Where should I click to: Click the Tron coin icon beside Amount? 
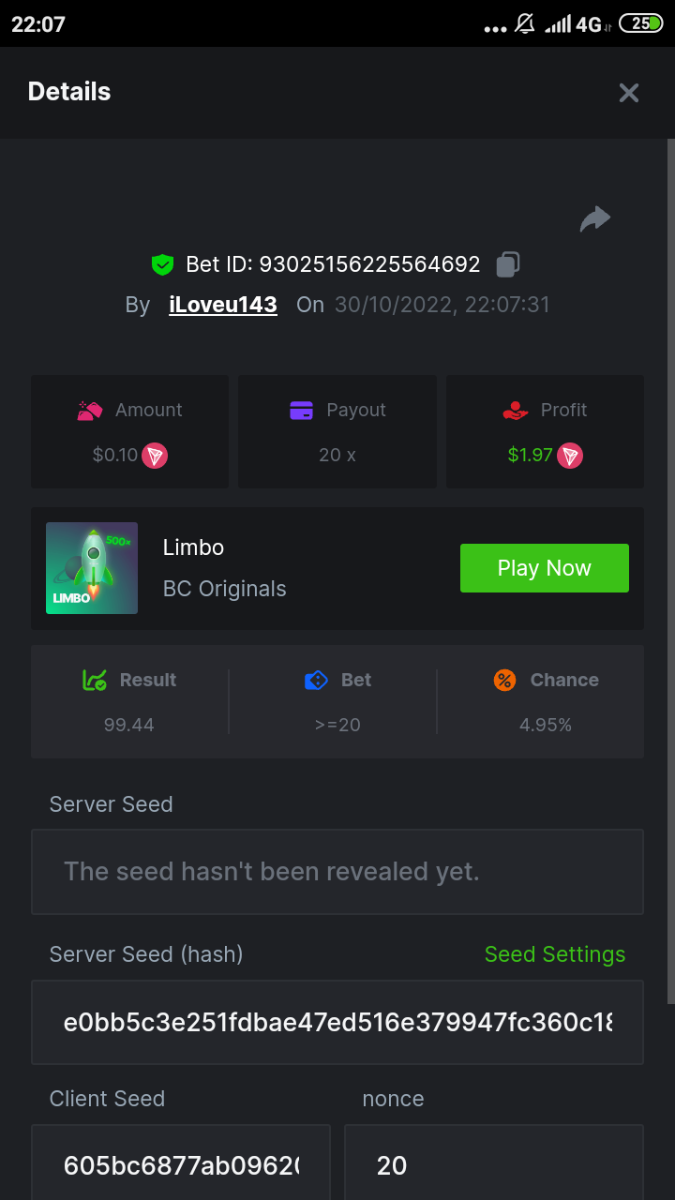pyautogui.click(x=154, y=456)
